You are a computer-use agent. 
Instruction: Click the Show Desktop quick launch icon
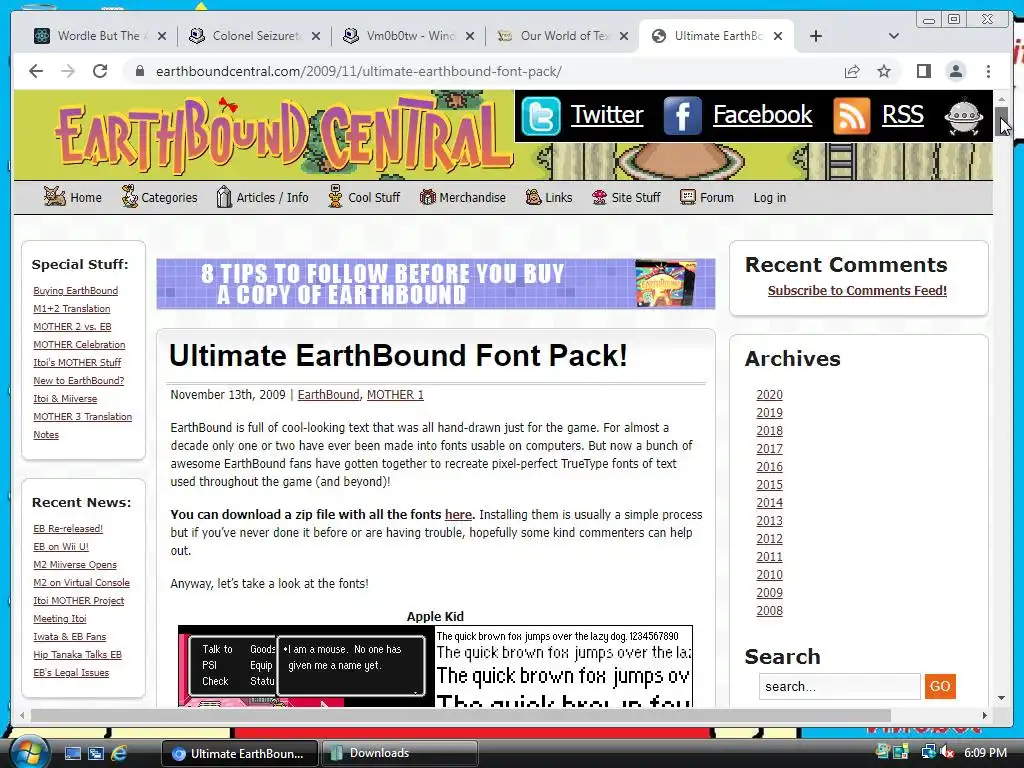(x=72, y=753)
